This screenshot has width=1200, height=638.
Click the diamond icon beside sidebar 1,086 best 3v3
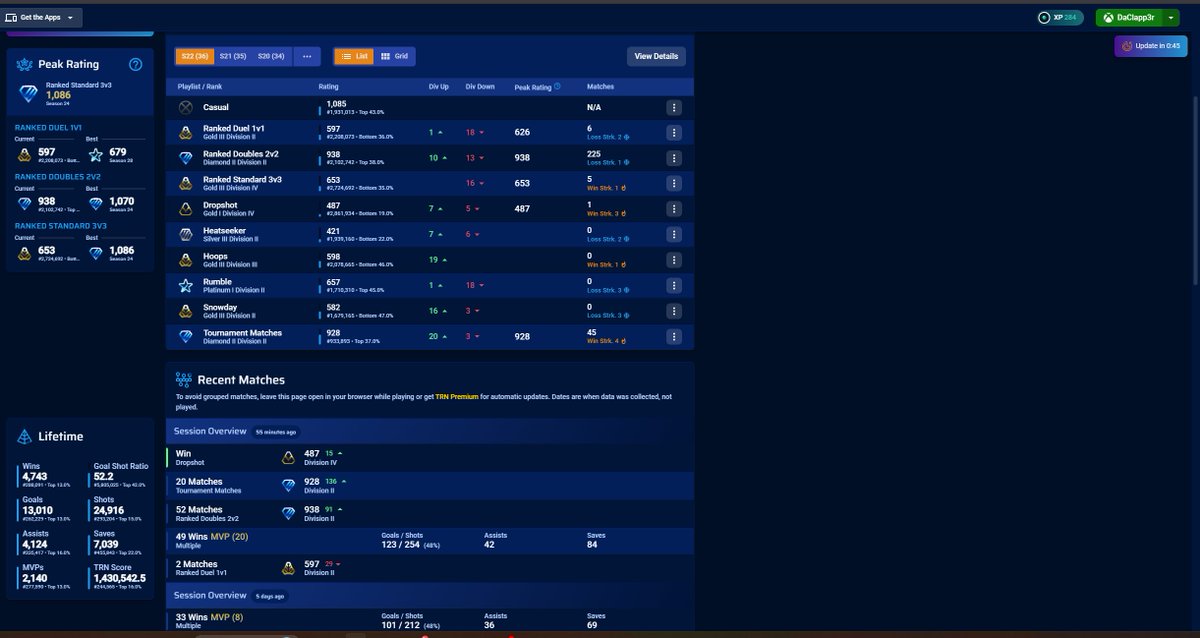coord(95,252)
